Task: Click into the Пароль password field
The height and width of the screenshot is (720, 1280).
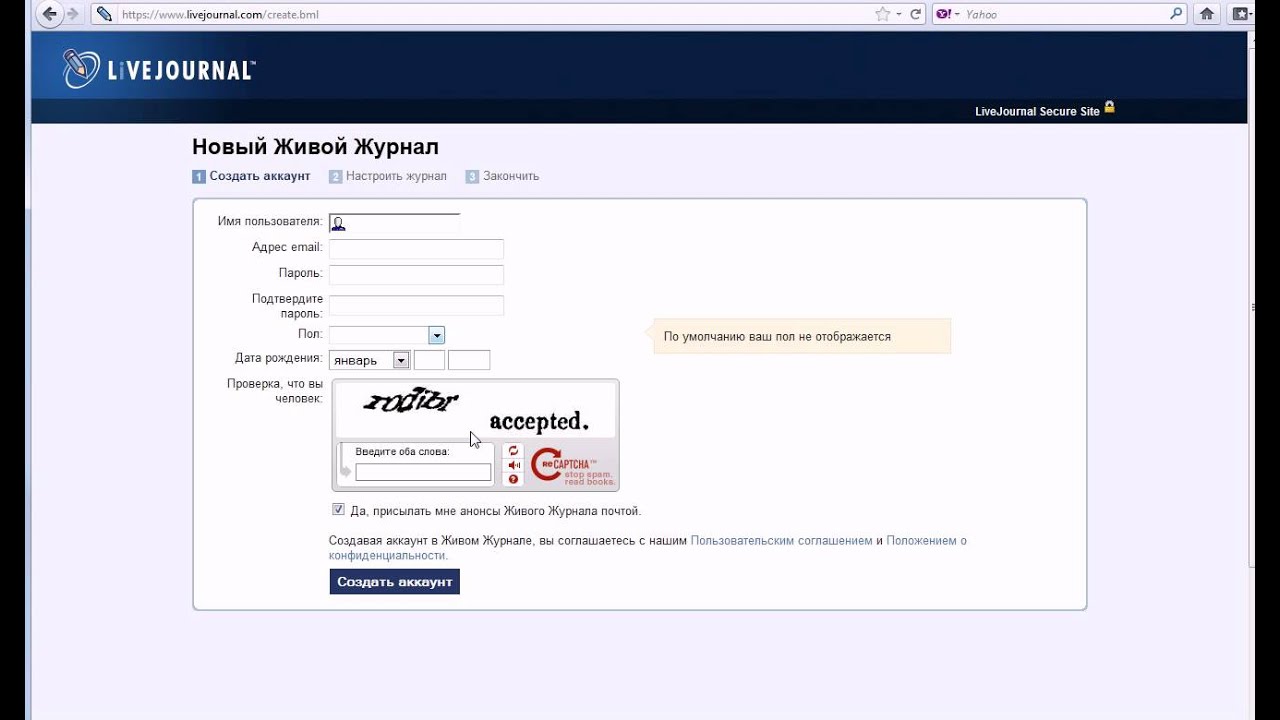Action: click(x=416, y=275)
